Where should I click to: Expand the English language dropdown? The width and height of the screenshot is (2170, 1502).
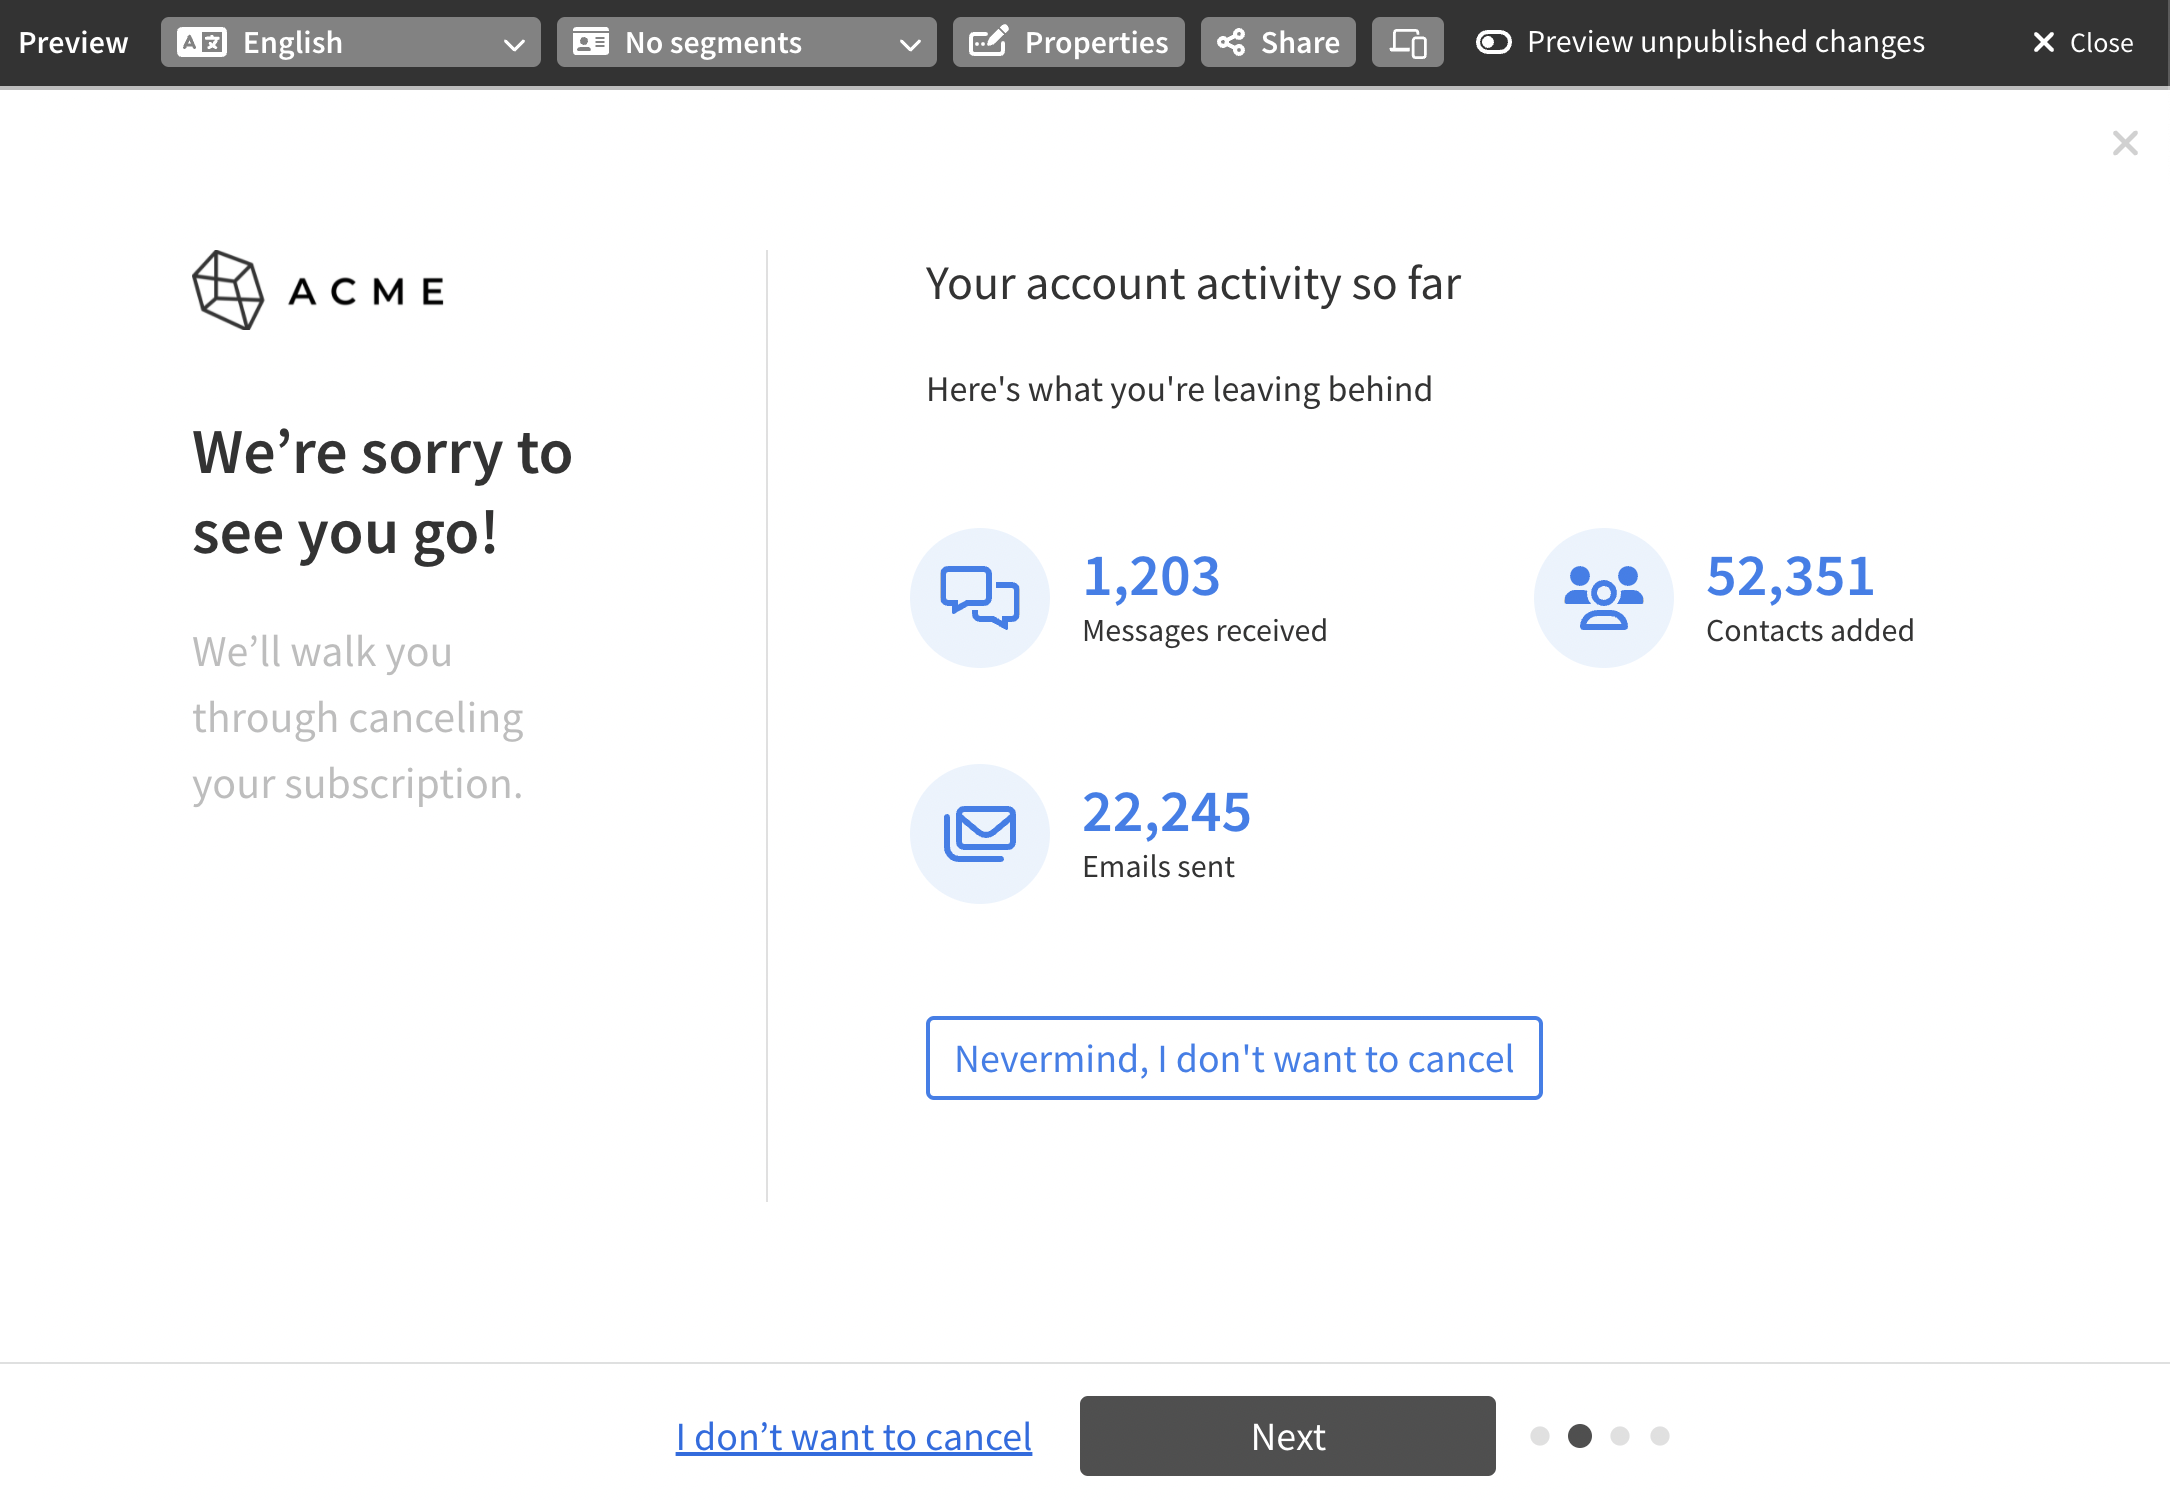(350, 42)
